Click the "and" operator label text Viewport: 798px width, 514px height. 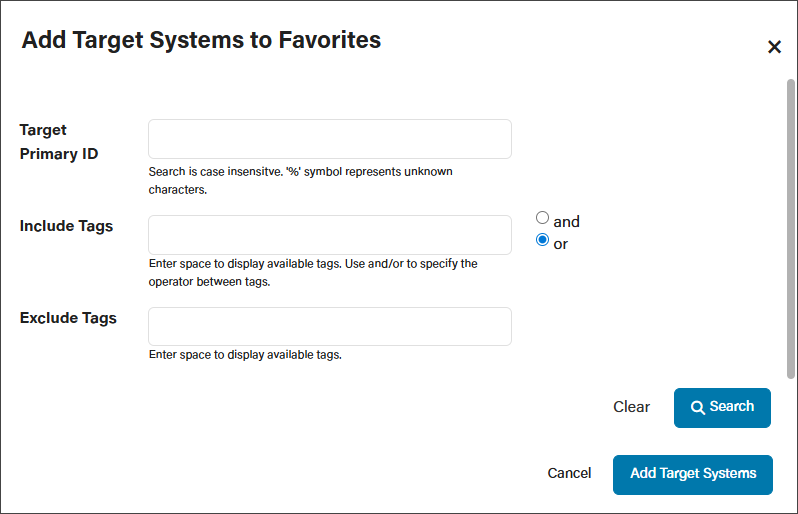coord(566,222)
